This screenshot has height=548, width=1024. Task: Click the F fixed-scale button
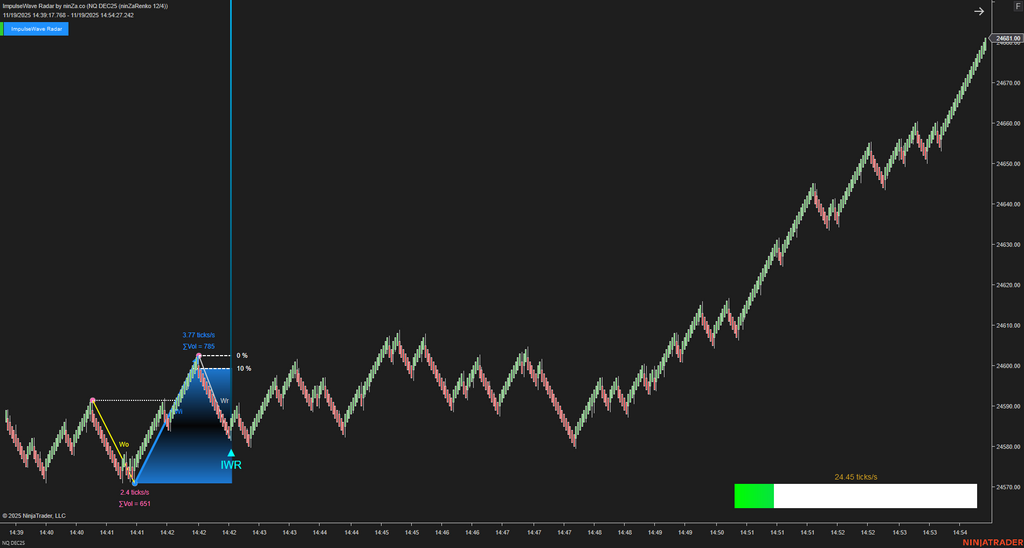tap(1017, 7)
